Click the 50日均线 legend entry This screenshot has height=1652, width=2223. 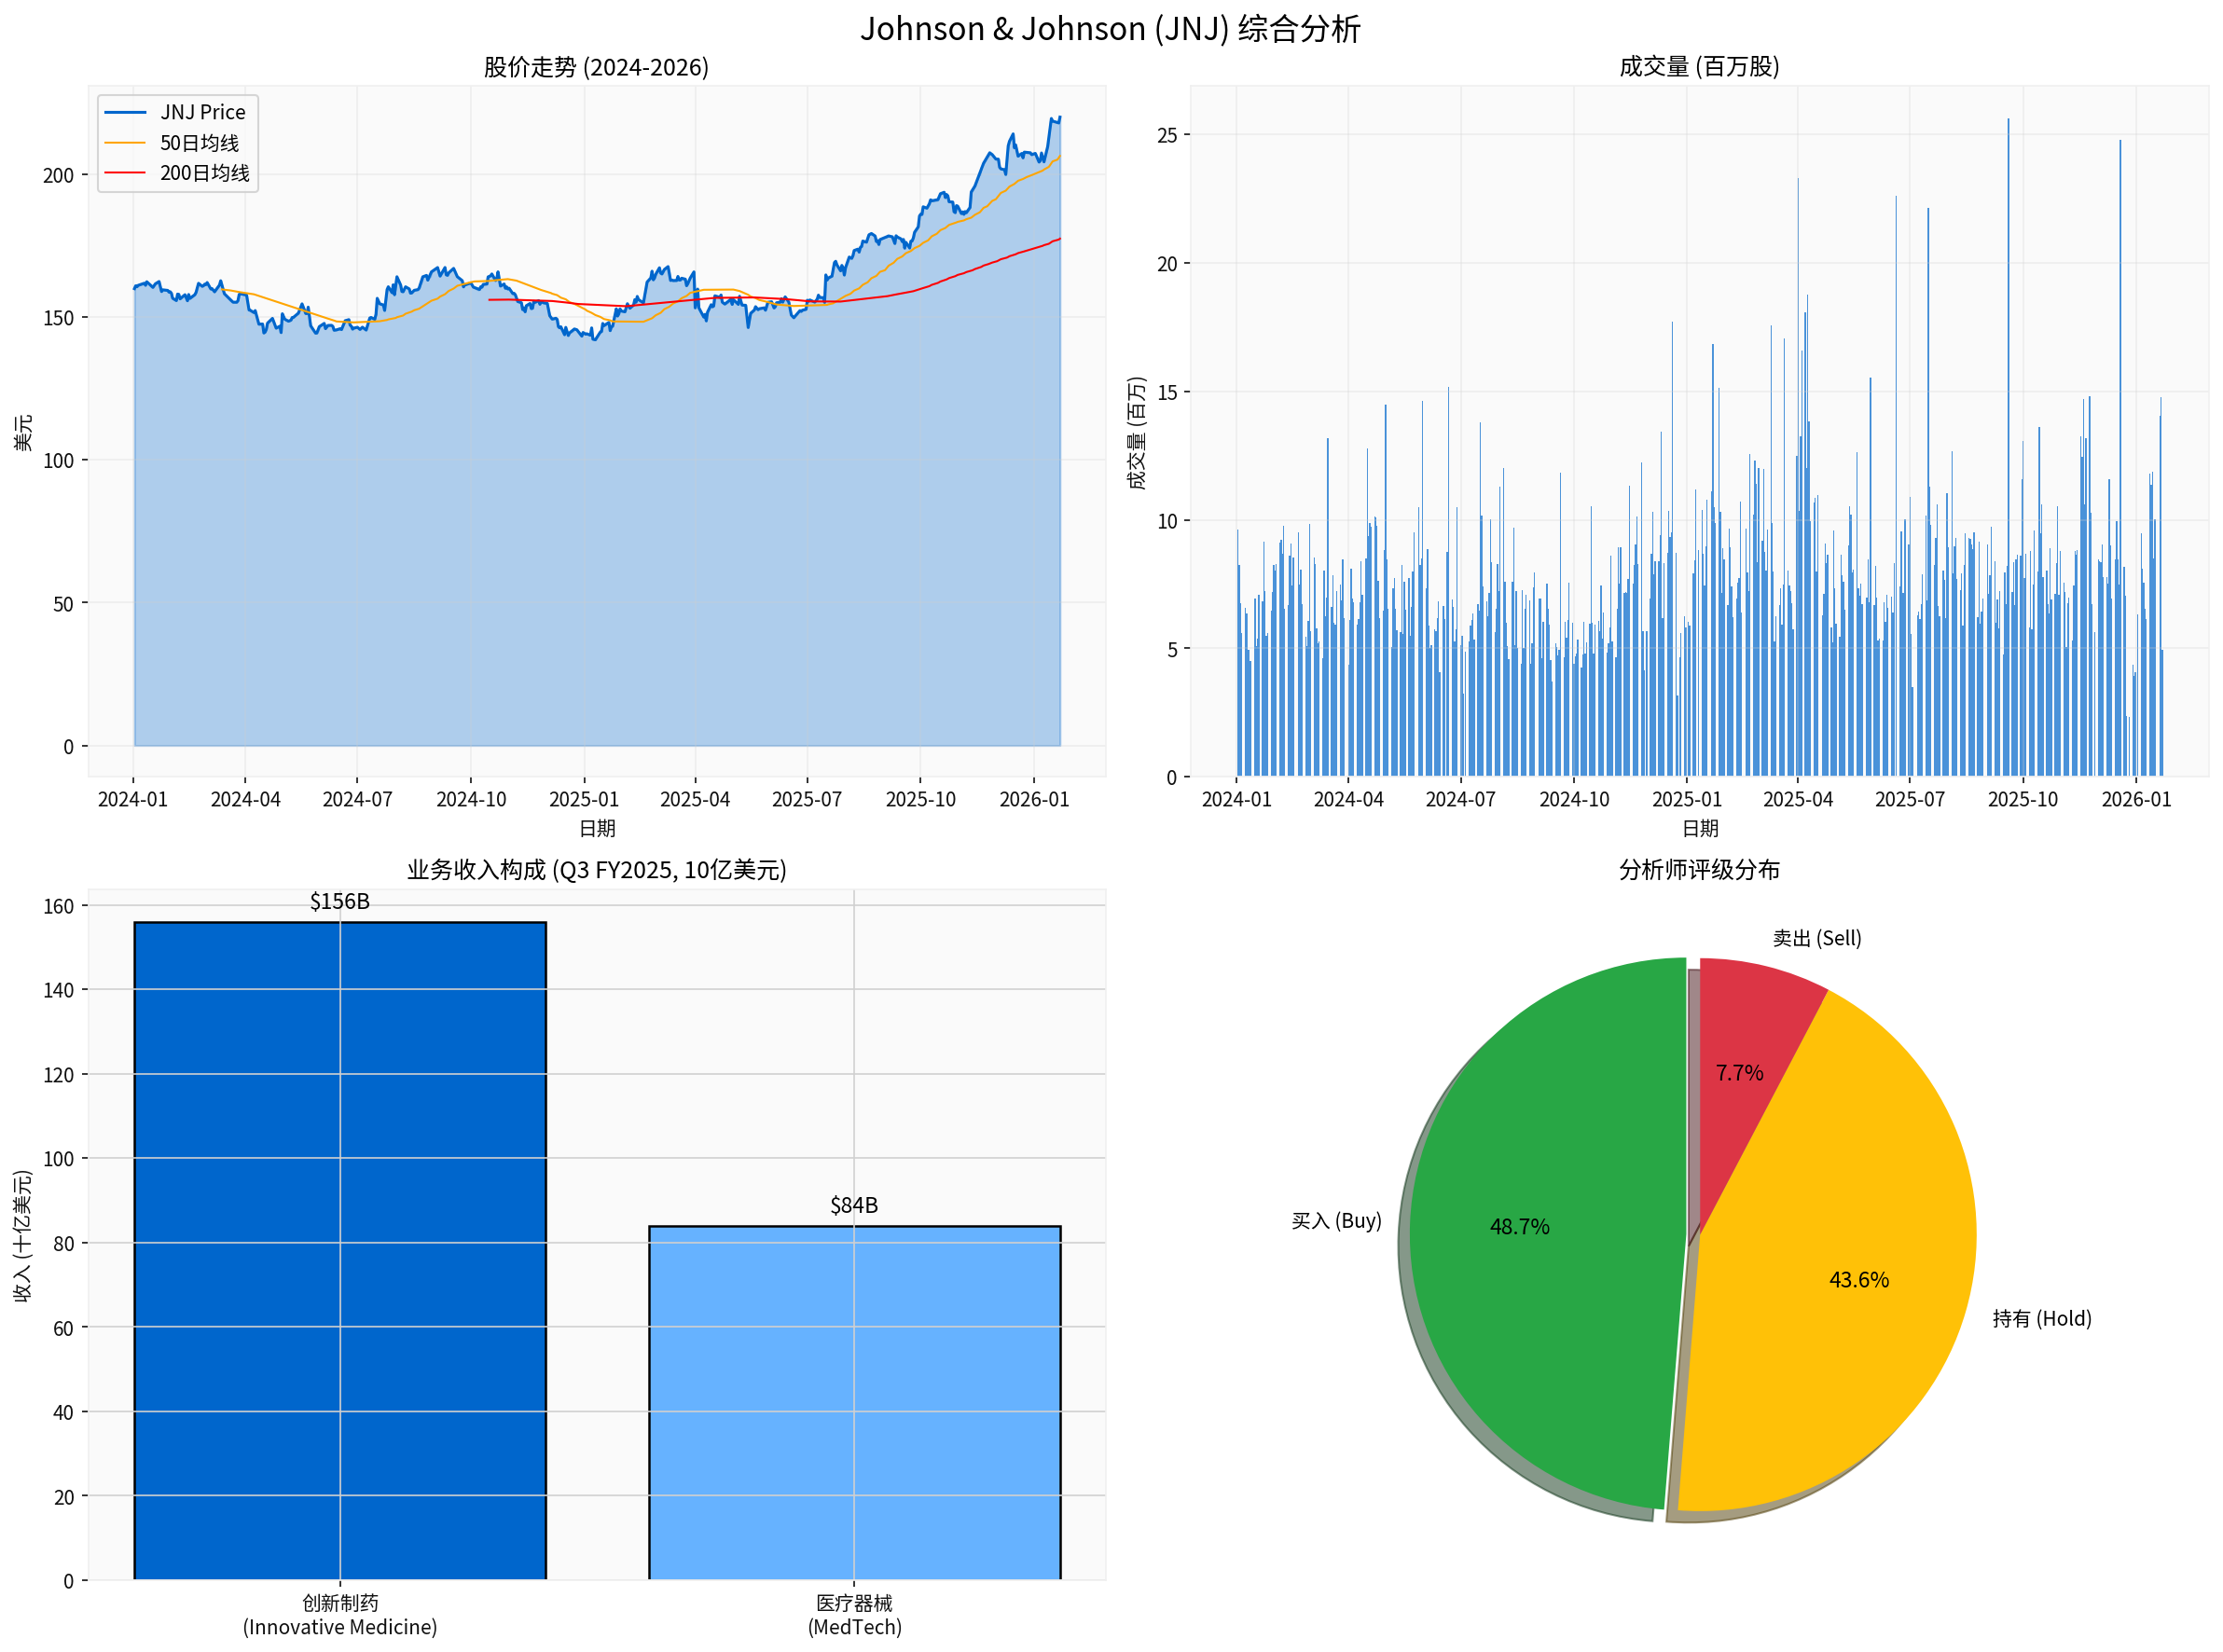[x=198, y=143]
